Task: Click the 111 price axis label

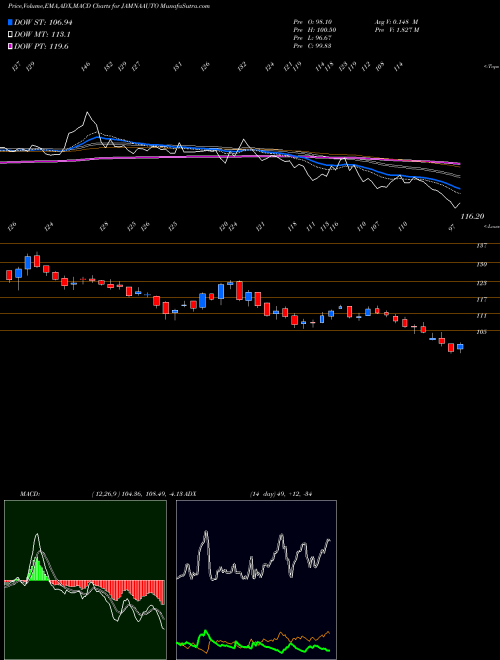Action: click(x=482, y=316)
